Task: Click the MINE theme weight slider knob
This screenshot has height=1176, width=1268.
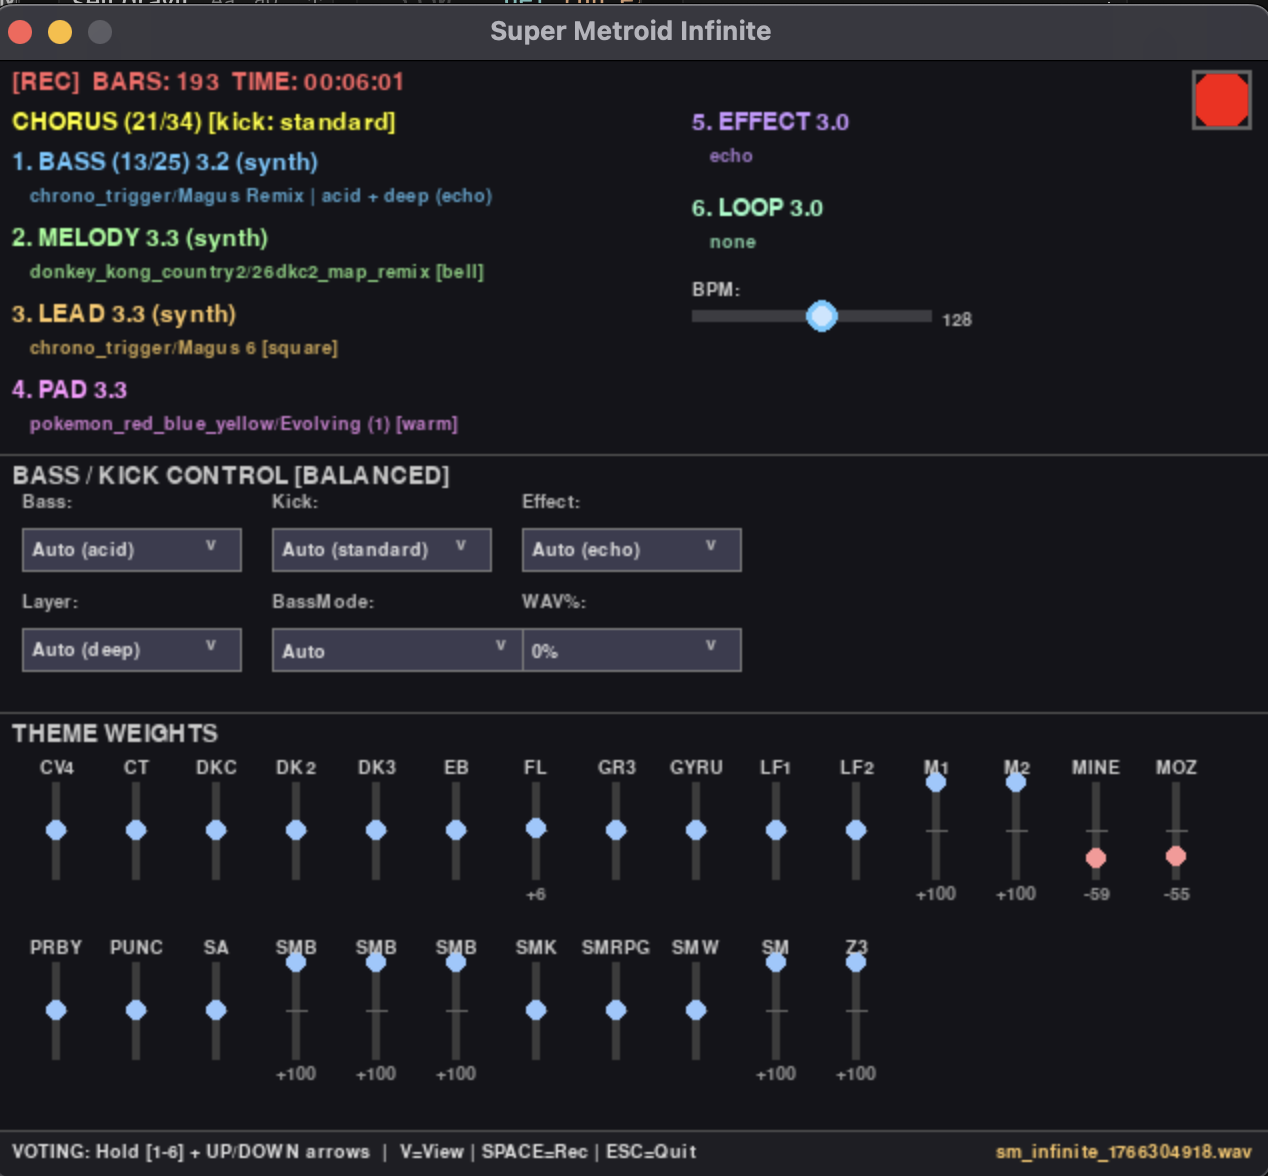Action: click(x=1096, y=858)
